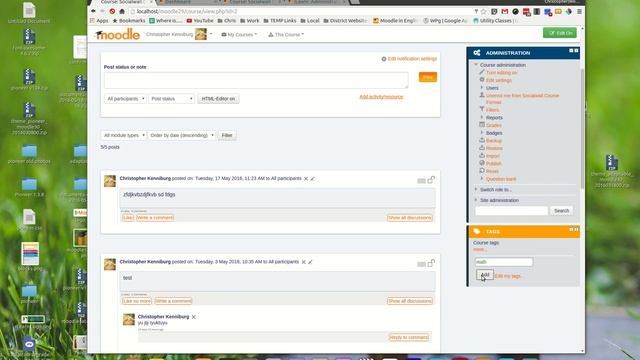This screenshot has height=360, width=640.
Task: Open the Edit notification settings gear link
Action: pos(409,59)
